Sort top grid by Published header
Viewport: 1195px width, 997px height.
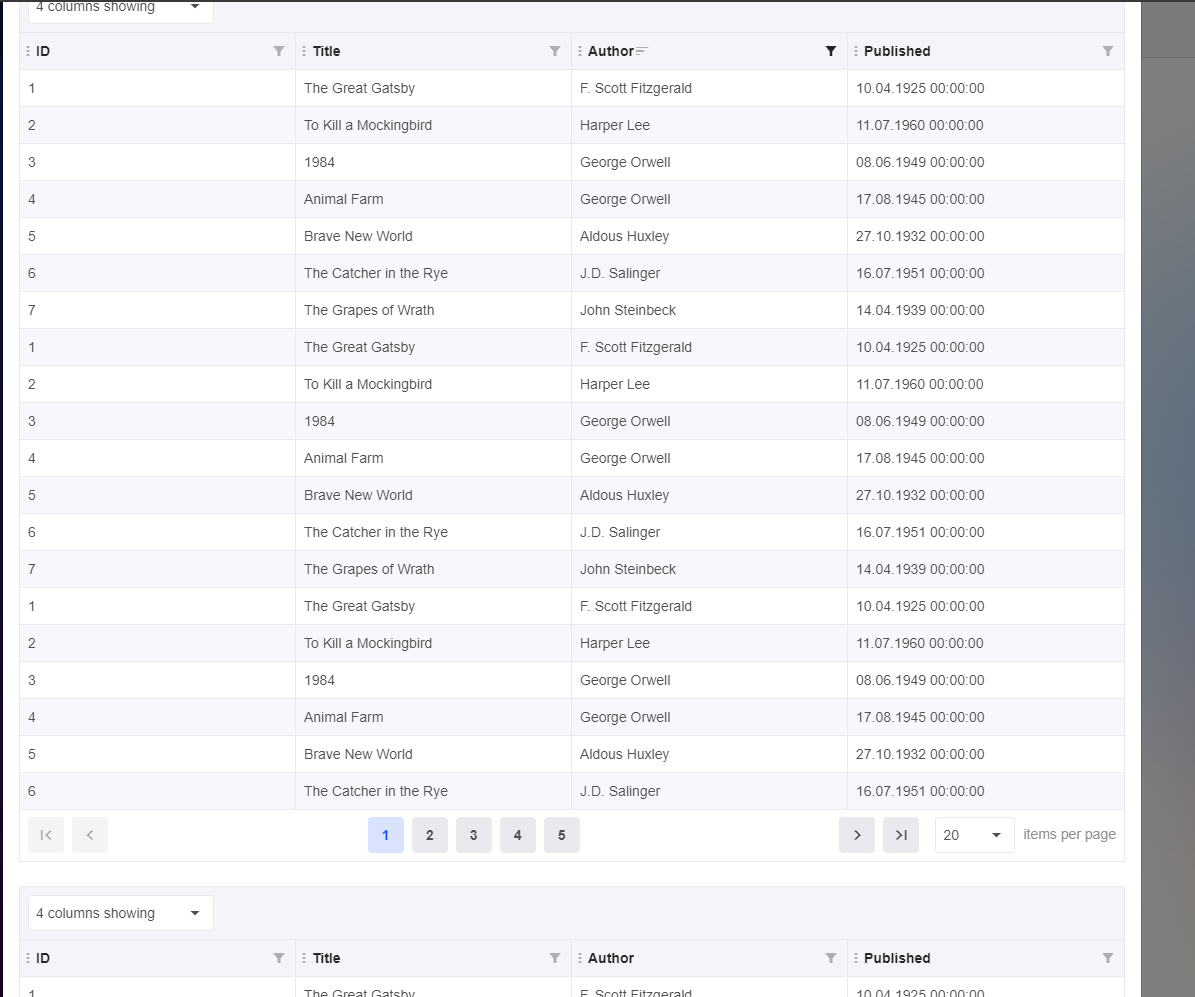click(897, 51)
